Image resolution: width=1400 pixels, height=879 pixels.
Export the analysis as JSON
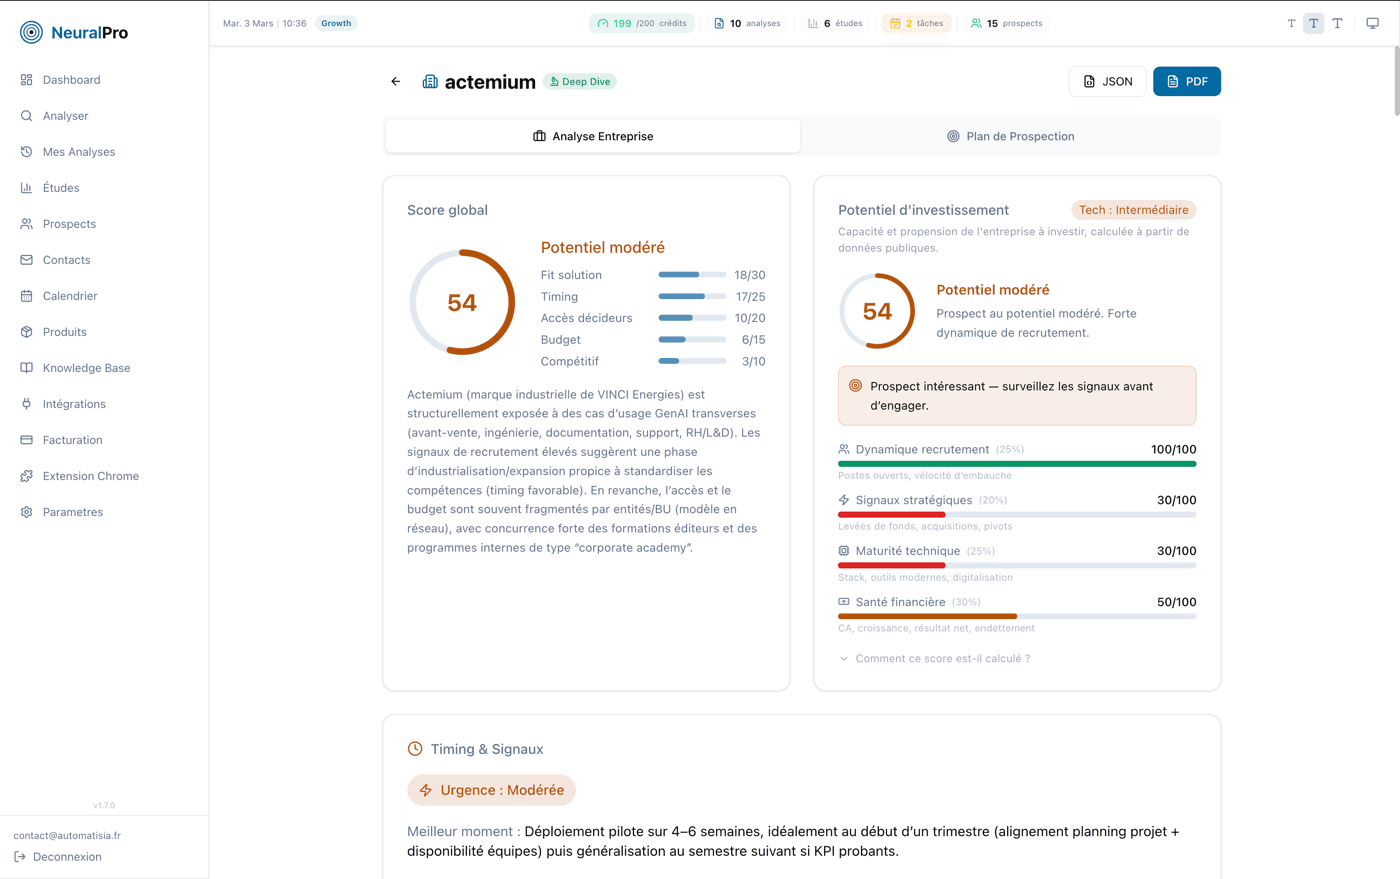pyautogui.click(x=1107, y=81)
